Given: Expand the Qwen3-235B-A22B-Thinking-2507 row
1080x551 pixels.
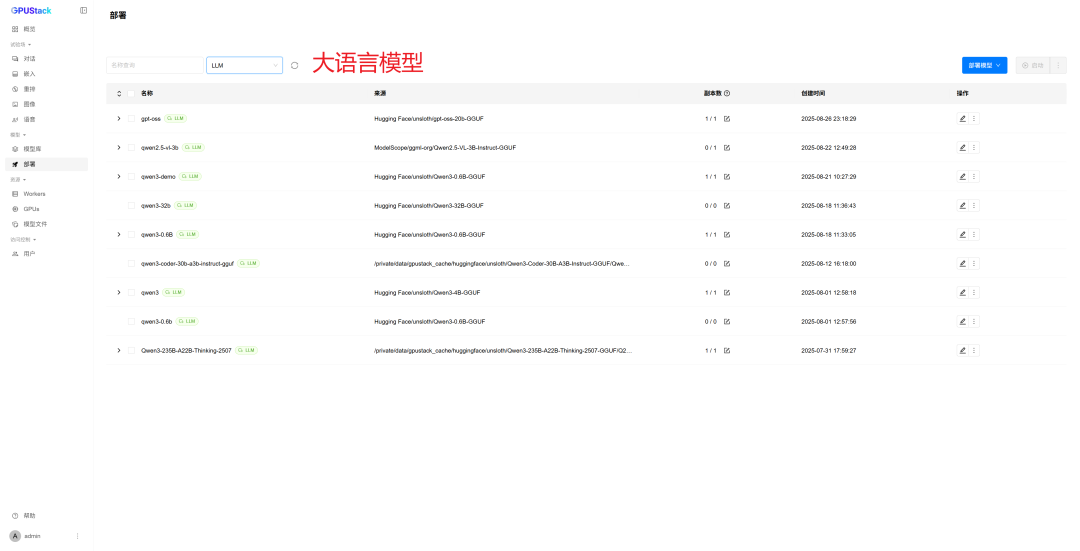Looking at the screenshot, I should (118, 350).
